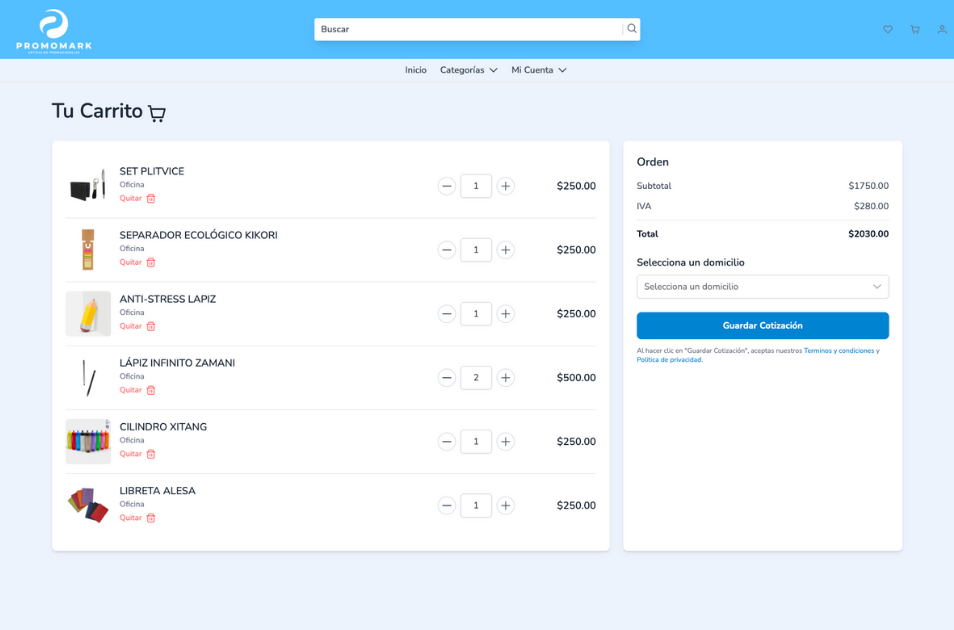
Task: Go to Inicio in navigation
Action: click(x=415, y=70)
